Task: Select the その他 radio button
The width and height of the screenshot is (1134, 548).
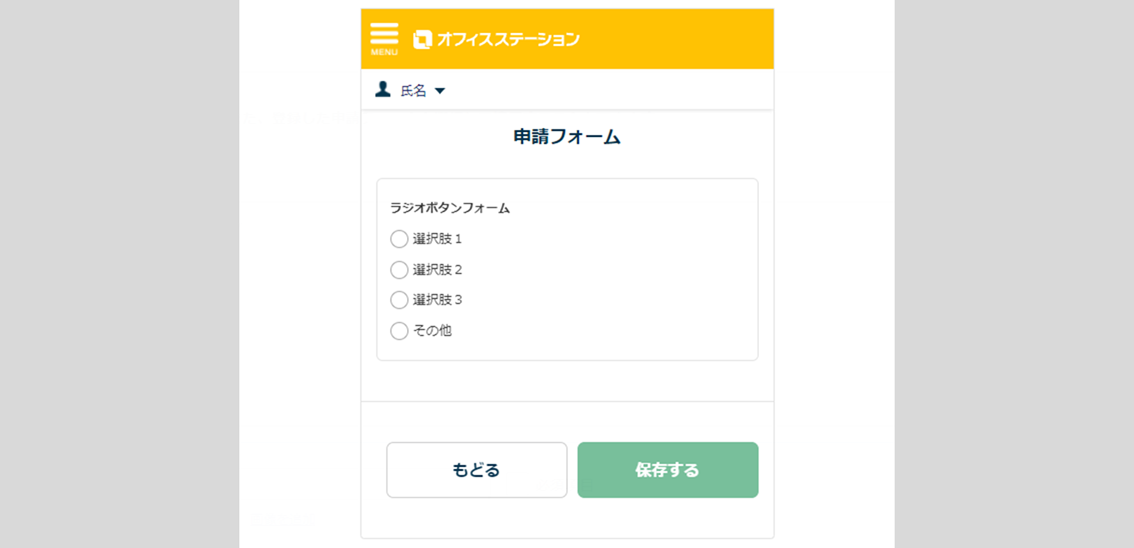Action: [x=399, y=331]
